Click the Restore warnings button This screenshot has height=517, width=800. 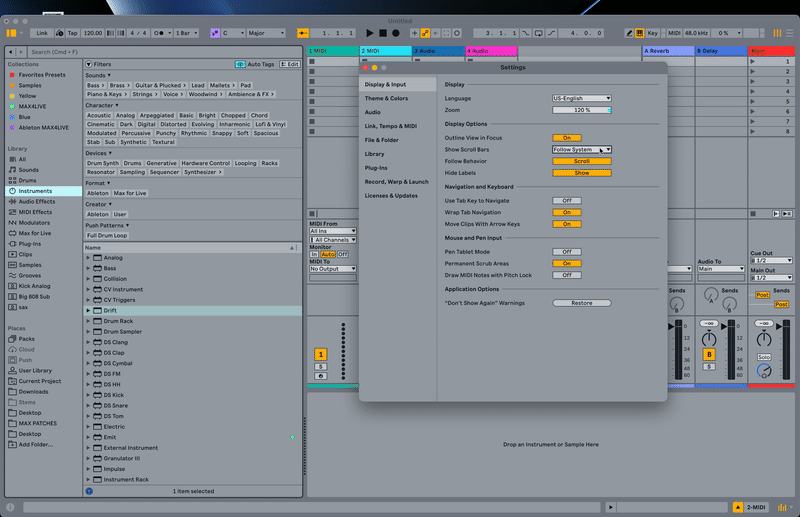pos(581,303)
